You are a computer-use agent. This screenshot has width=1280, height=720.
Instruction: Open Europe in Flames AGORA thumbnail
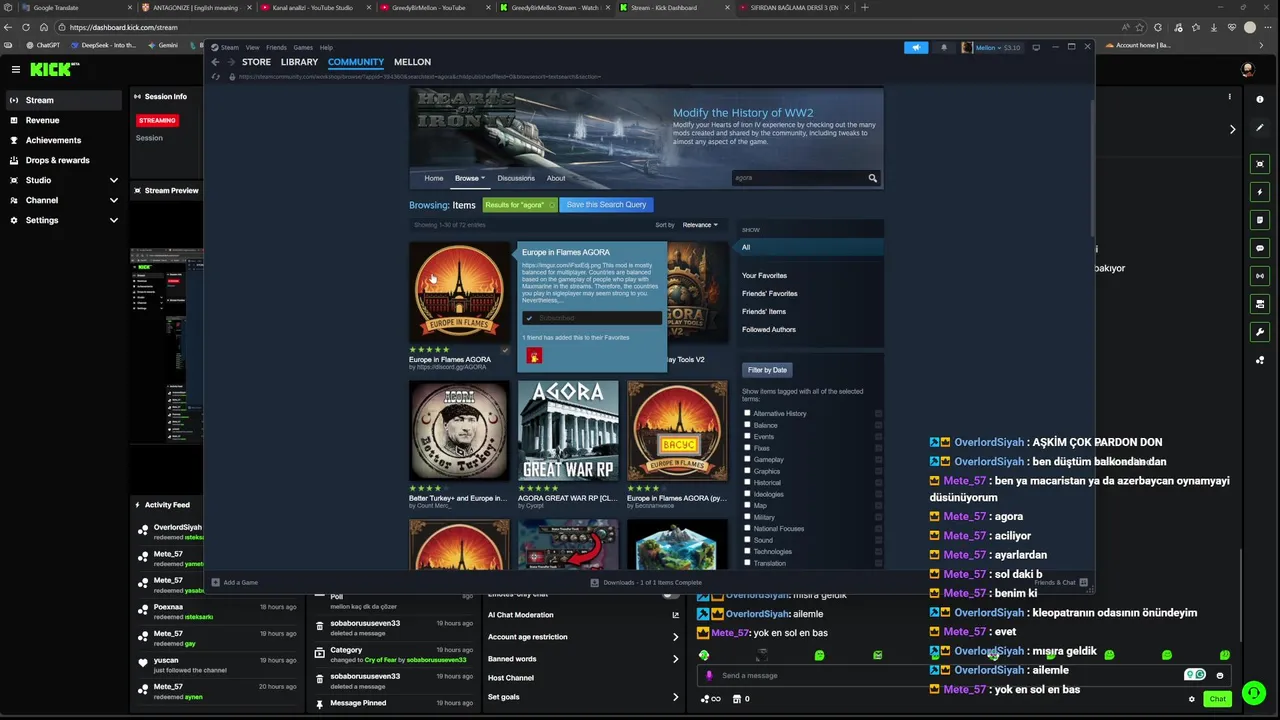pyautogui.click(x=459, y=292)
